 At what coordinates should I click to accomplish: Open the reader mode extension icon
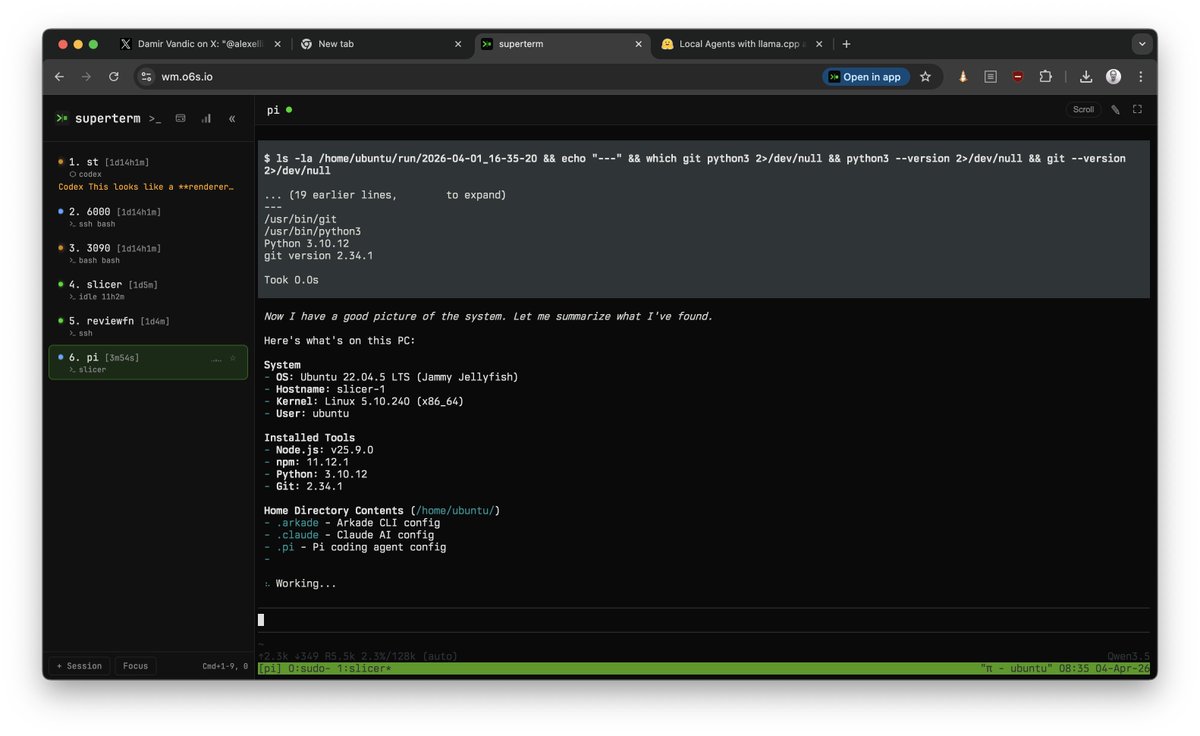click(x=991, y=77)
